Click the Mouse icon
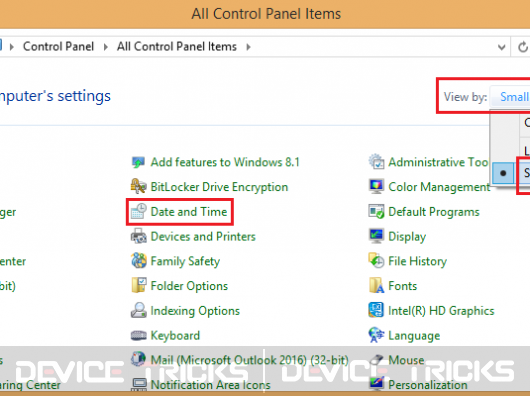 pos(376,360)
